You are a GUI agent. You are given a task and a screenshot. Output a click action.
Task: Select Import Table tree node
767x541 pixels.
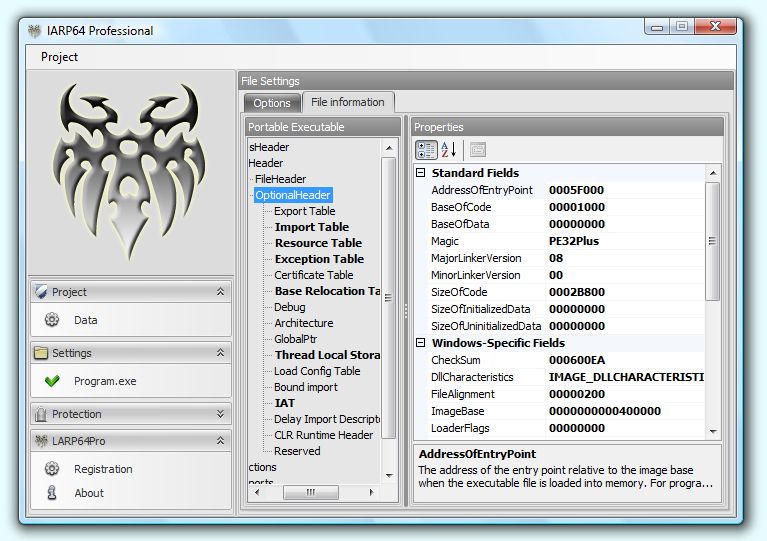(312, 227)
